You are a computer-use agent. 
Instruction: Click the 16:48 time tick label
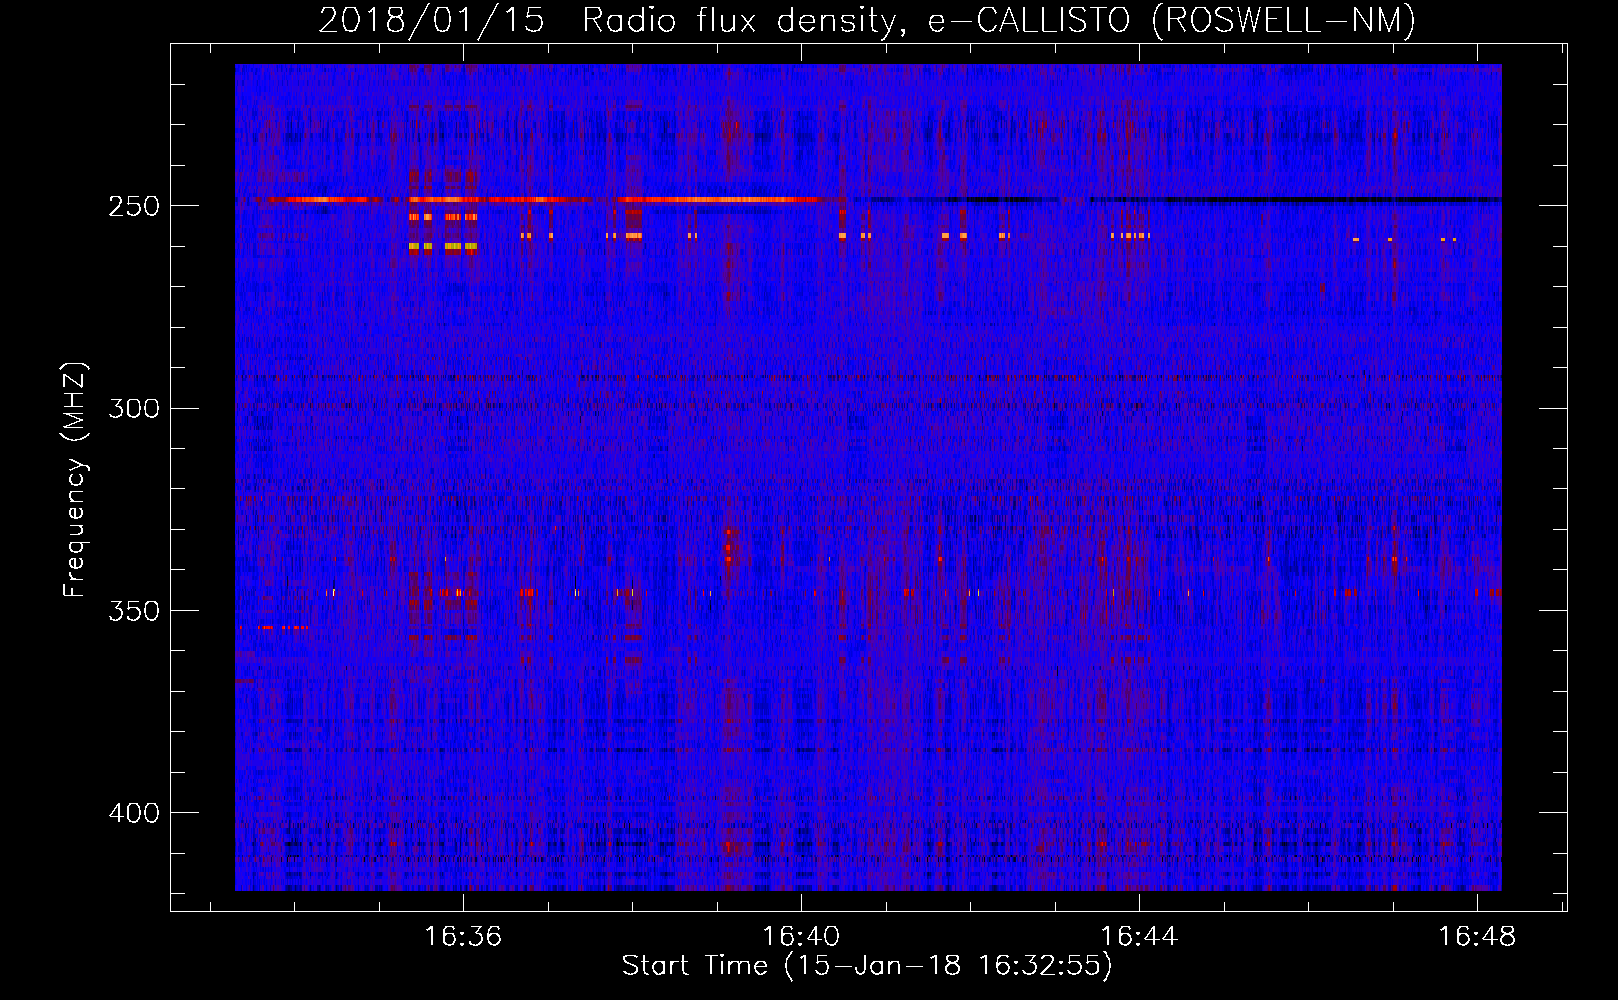(x=1477, y=937)
